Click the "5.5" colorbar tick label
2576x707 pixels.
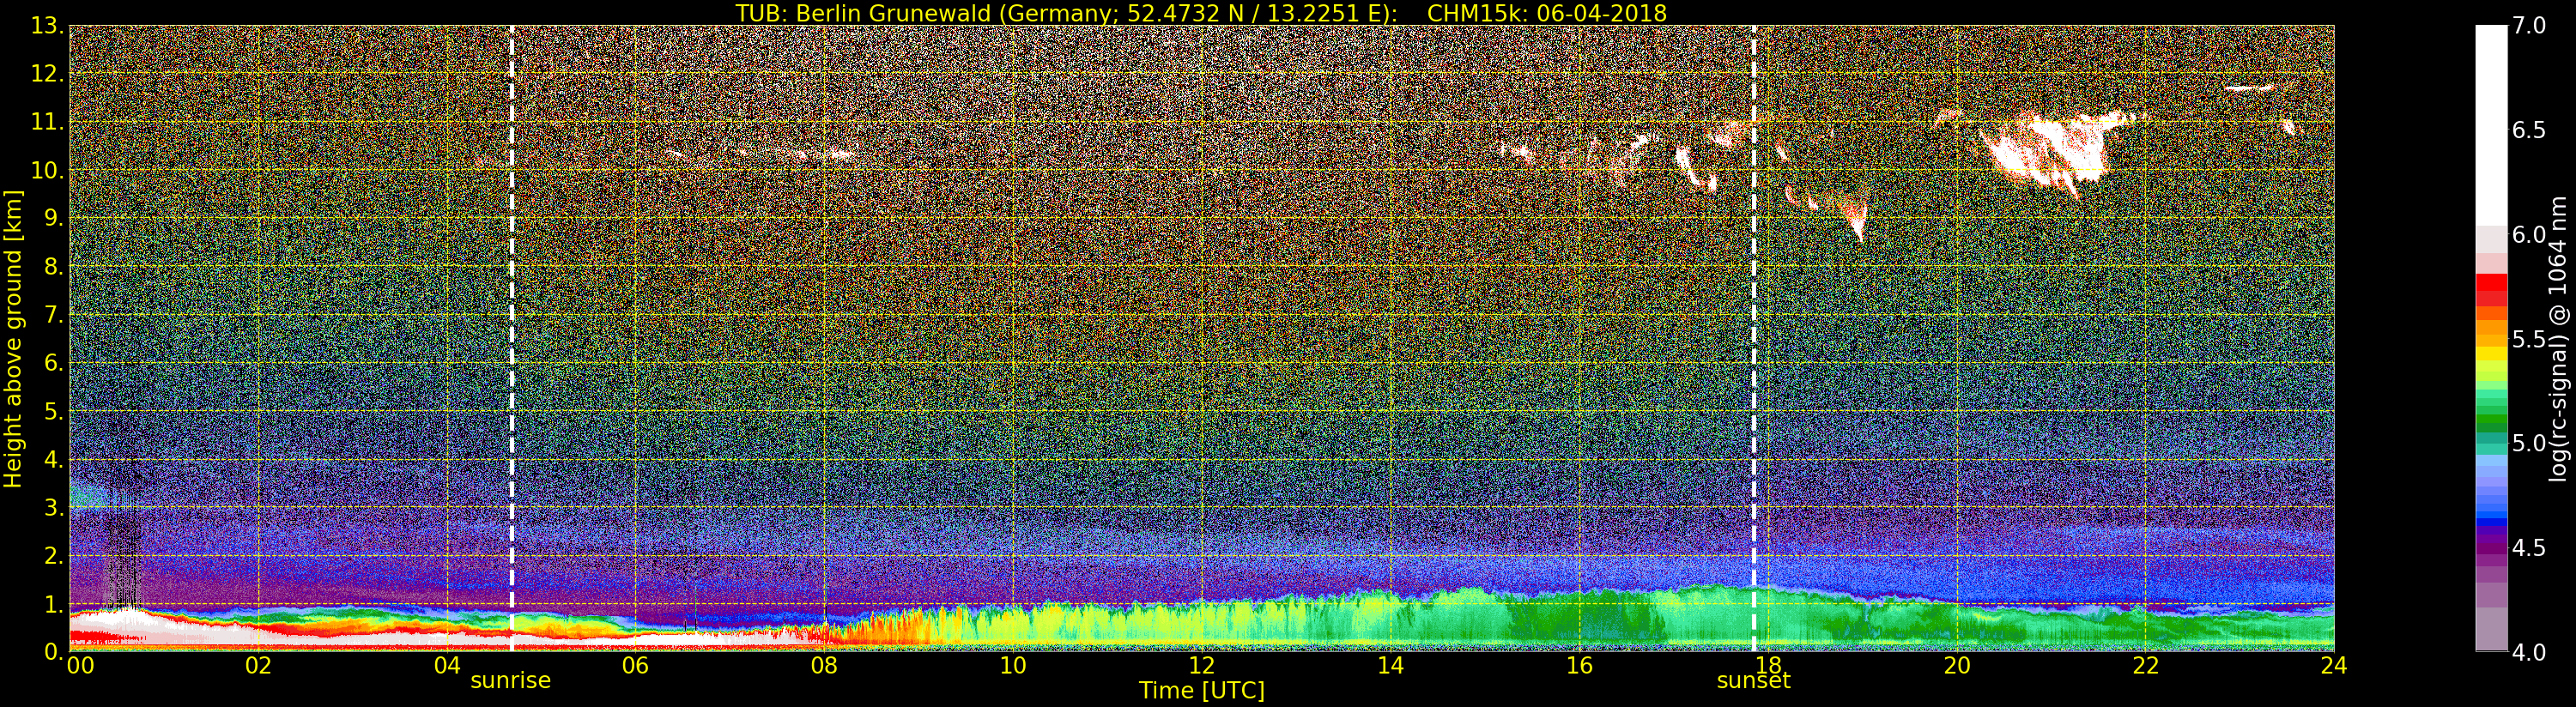(2529, 339)
